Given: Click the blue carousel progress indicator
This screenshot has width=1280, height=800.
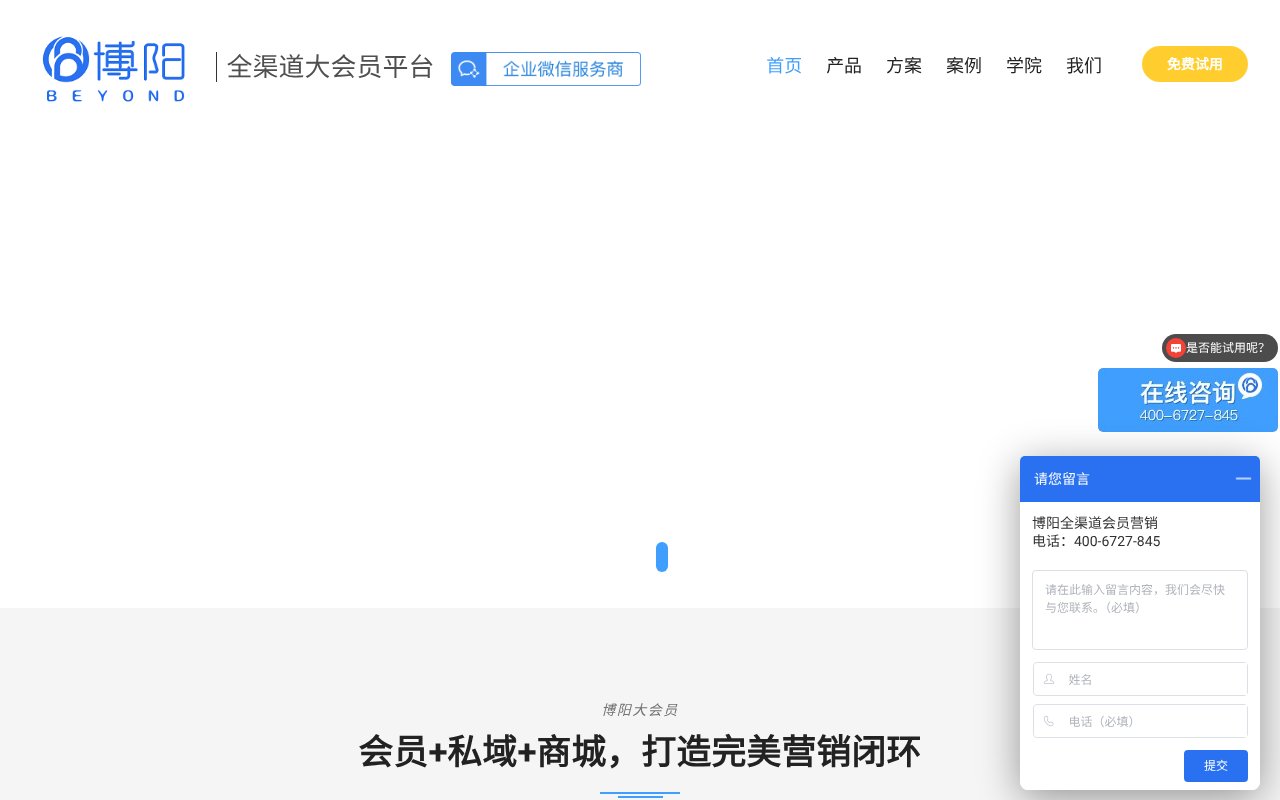Looking at the screenshot, I should pyautogui.click(x=662, y=557).
